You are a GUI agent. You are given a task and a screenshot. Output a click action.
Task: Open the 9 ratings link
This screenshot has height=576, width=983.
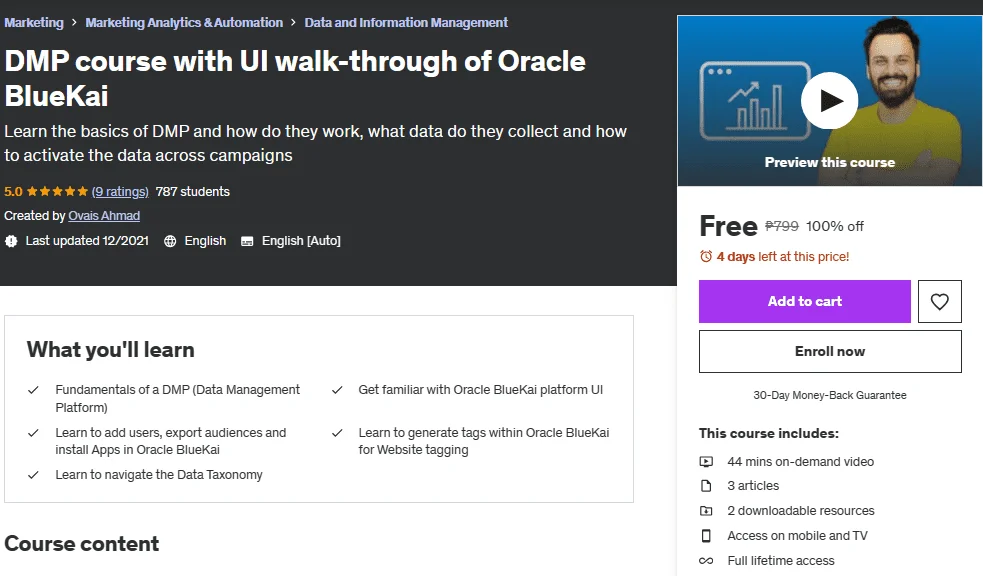coord(120,192)
